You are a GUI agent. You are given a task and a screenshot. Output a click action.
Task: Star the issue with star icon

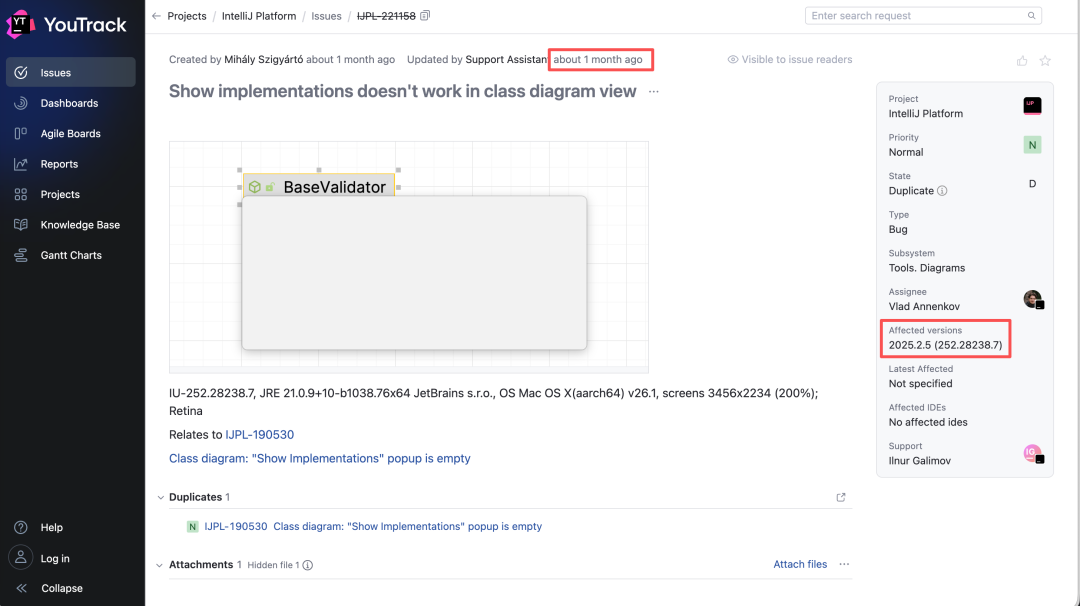(1045, 61)
